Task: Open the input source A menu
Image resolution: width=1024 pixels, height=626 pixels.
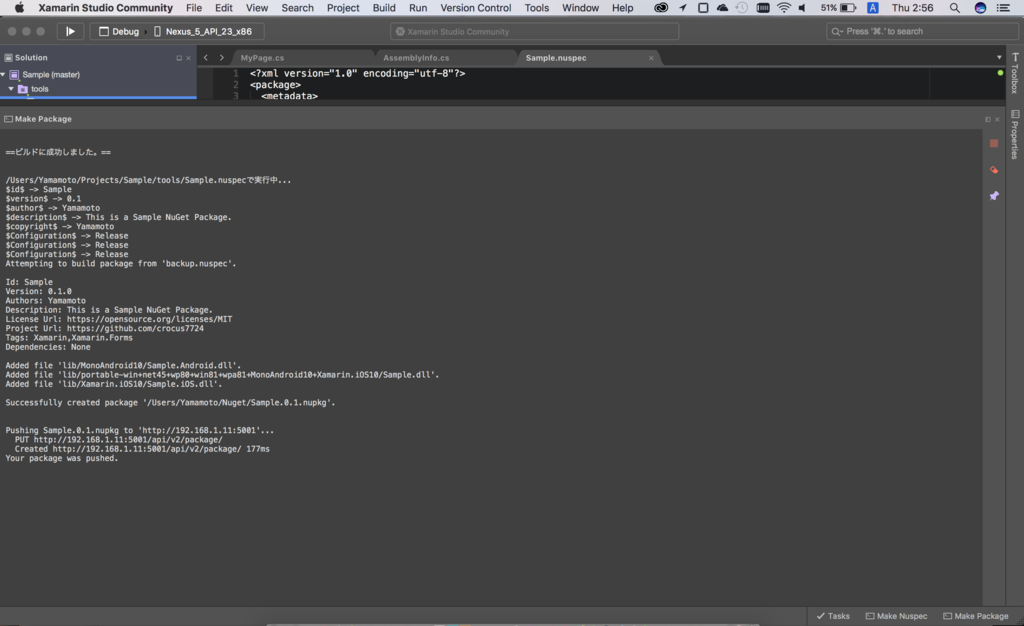Action: 872,8
